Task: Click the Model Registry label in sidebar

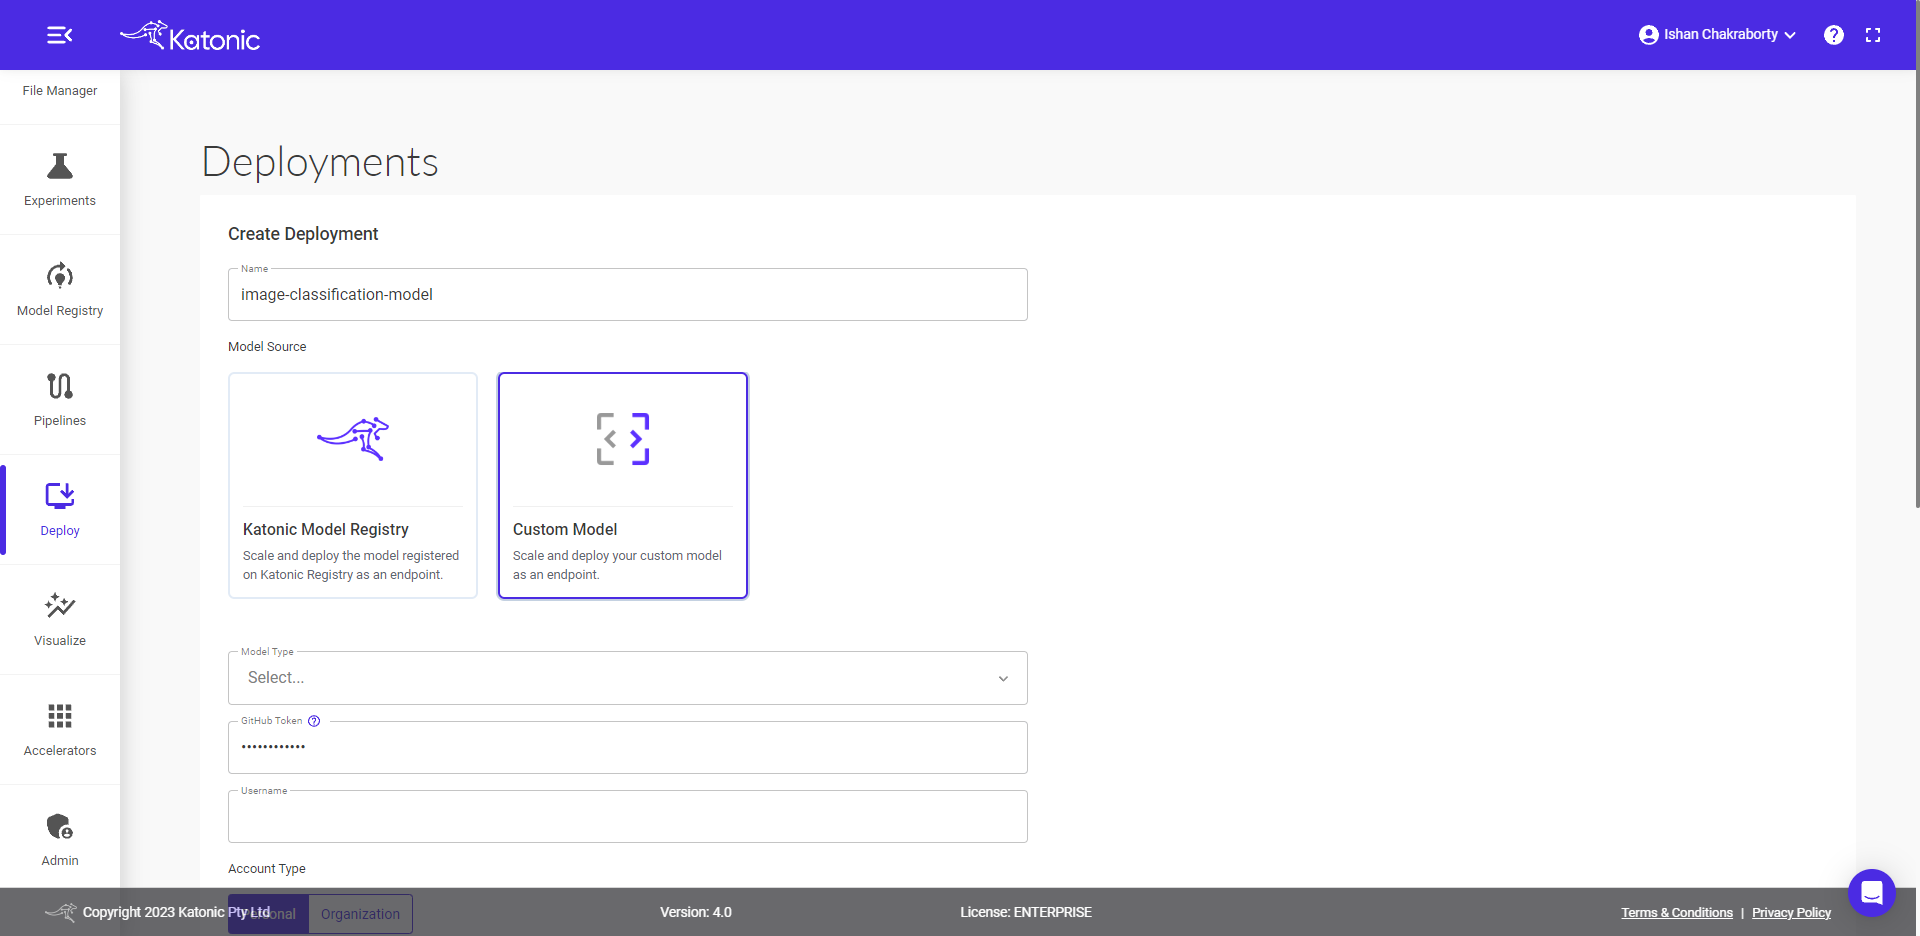Action: coord(60,311)
